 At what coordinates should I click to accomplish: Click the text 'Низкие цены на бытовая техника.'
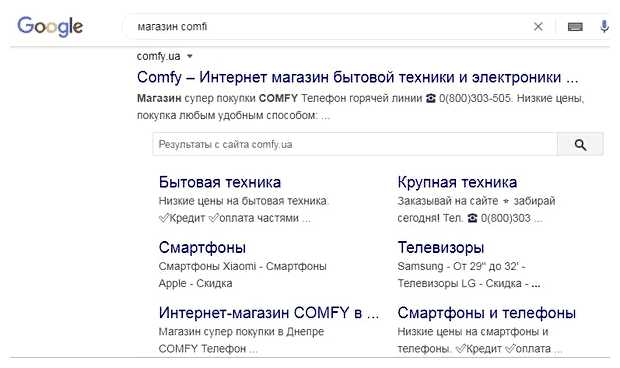click(244, 201)
